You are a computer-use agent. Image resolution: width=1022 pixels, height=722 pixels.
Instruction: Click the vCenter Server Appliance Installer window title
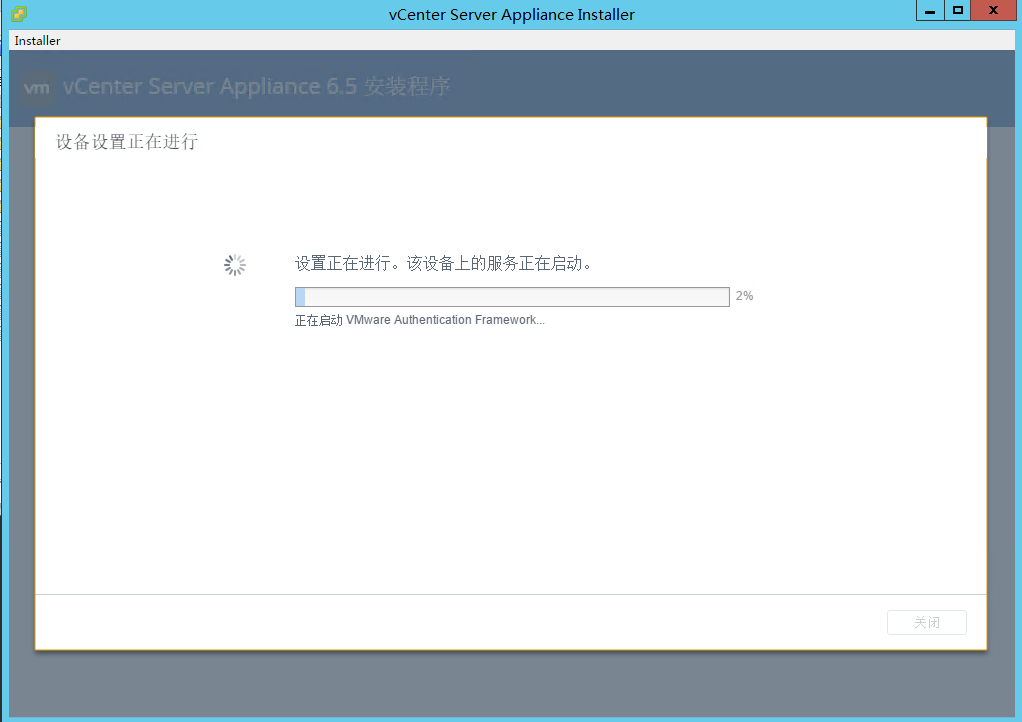[x=511, y=14]
